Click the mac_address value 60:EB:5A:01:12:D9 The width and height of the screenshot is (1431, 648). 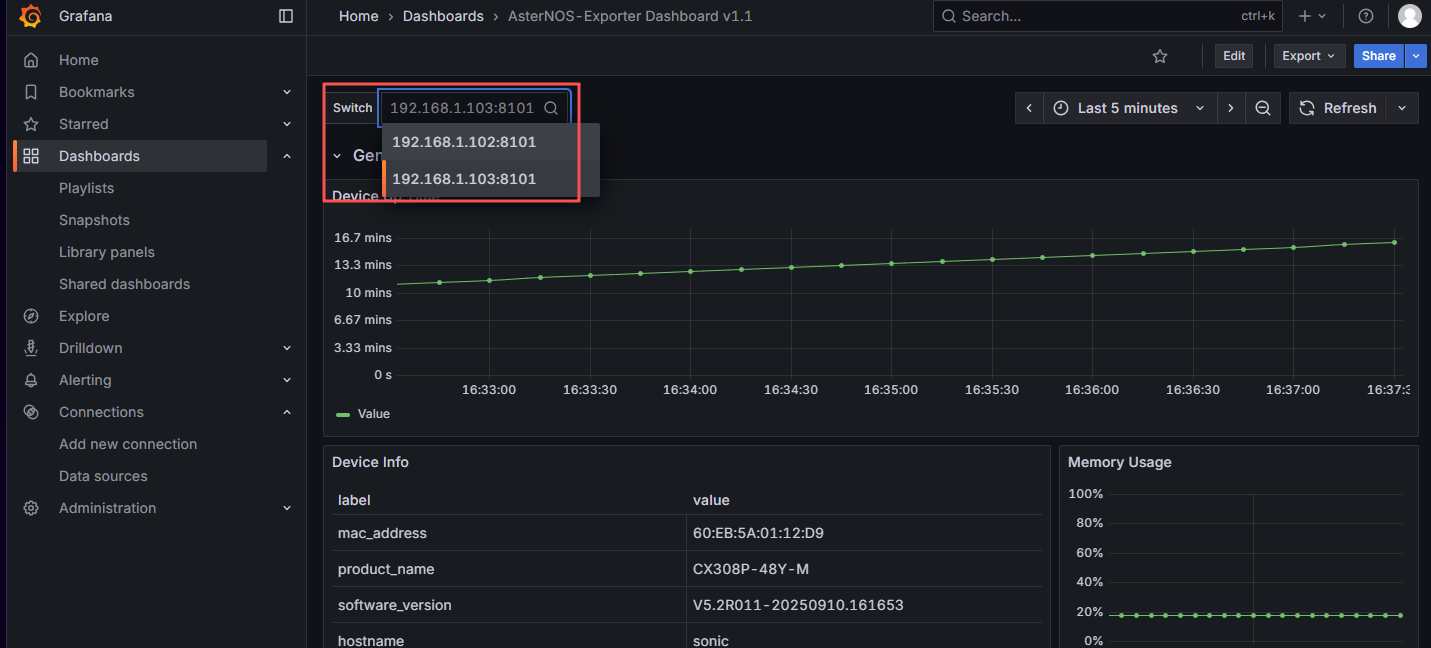click(758, 533)
